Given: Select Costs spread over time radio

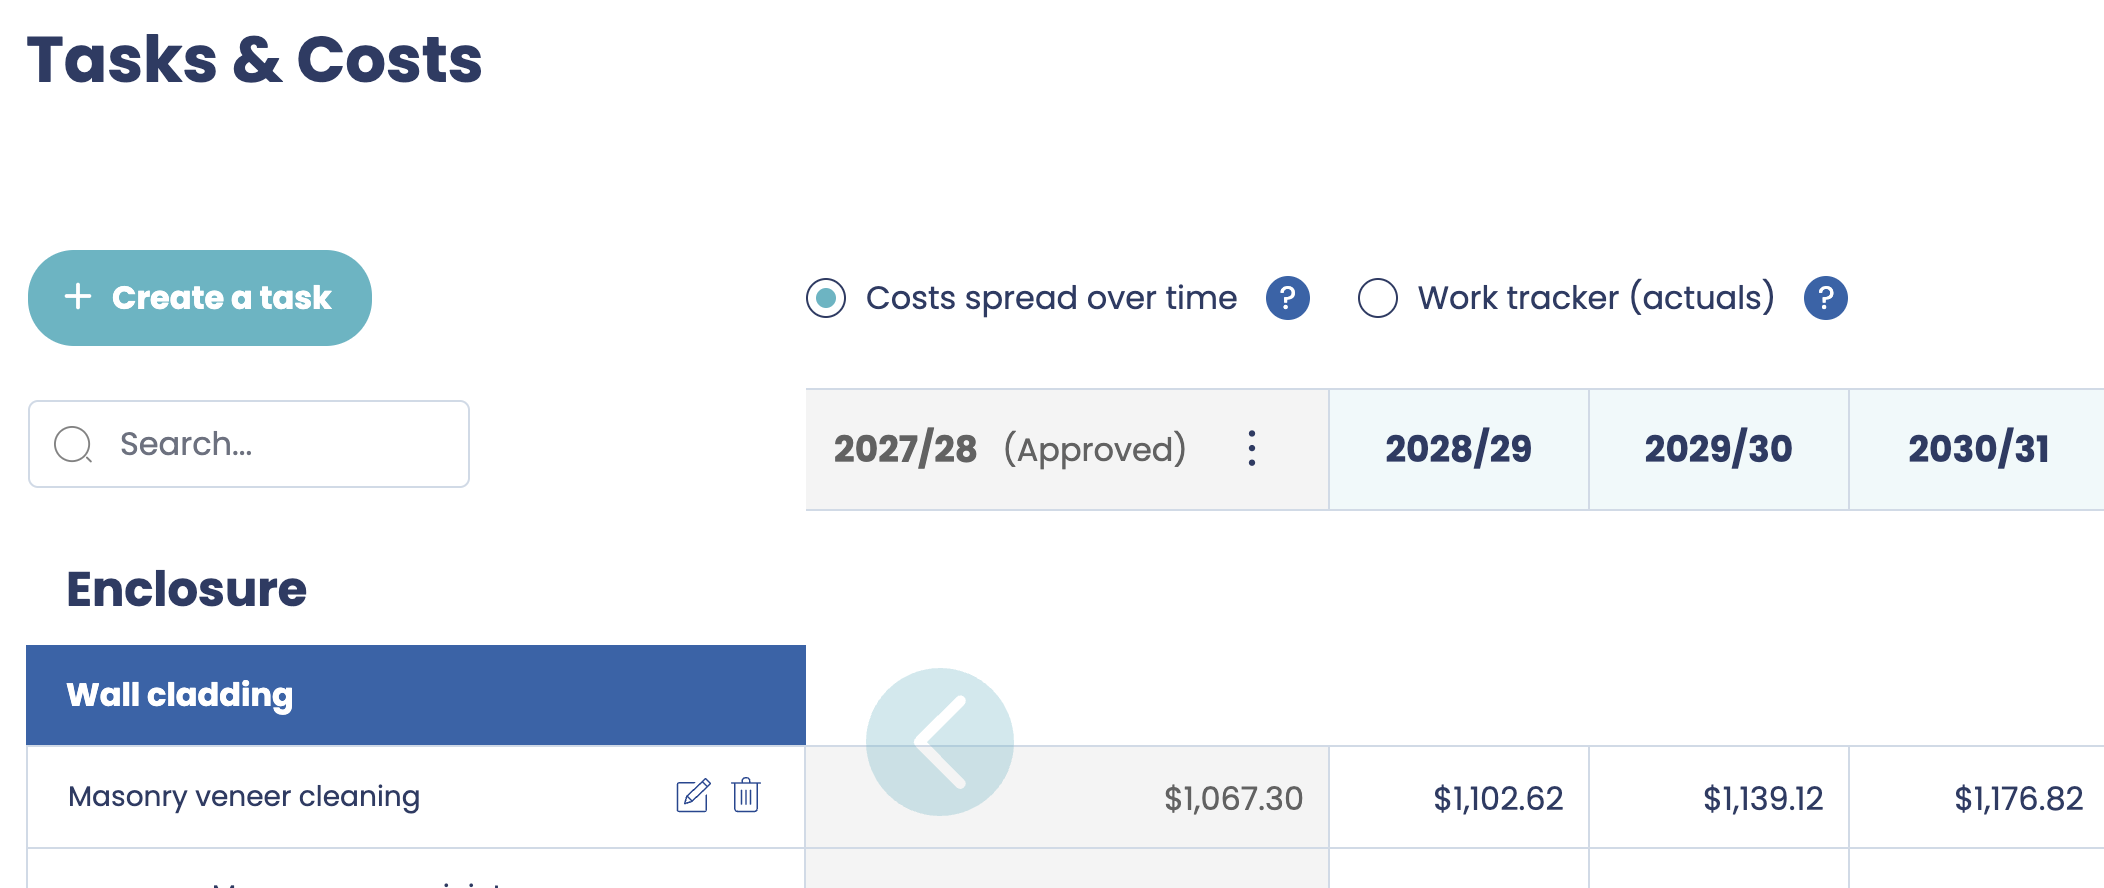Looking at the screenshot, I should (826, 298).
